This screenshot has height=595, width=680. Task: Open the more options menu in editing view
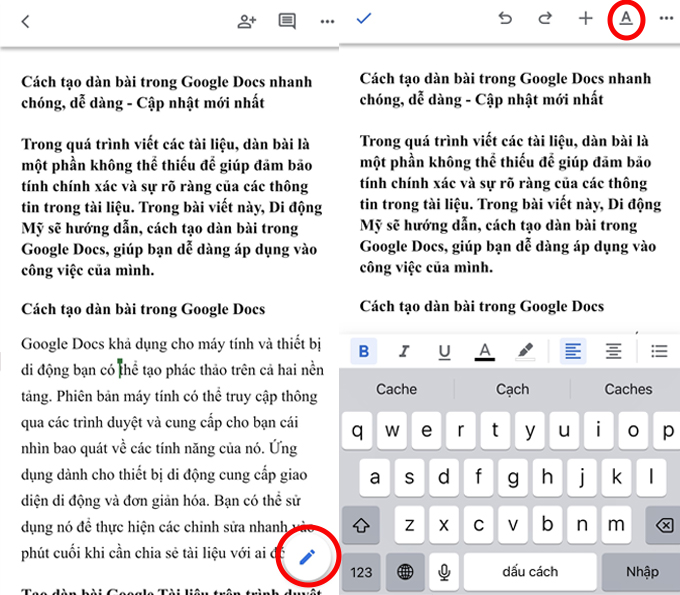click(x=666, y=18)
